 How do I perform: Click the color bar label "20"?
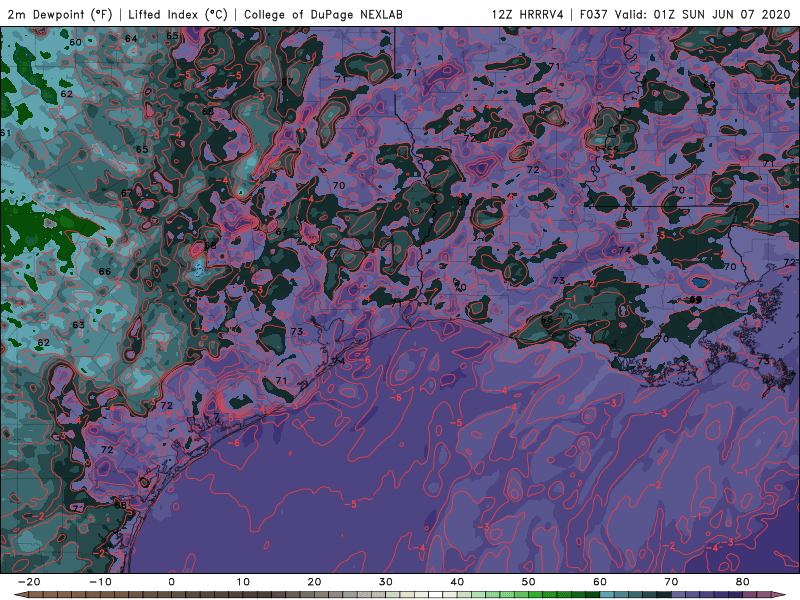[x=314, y=582]
